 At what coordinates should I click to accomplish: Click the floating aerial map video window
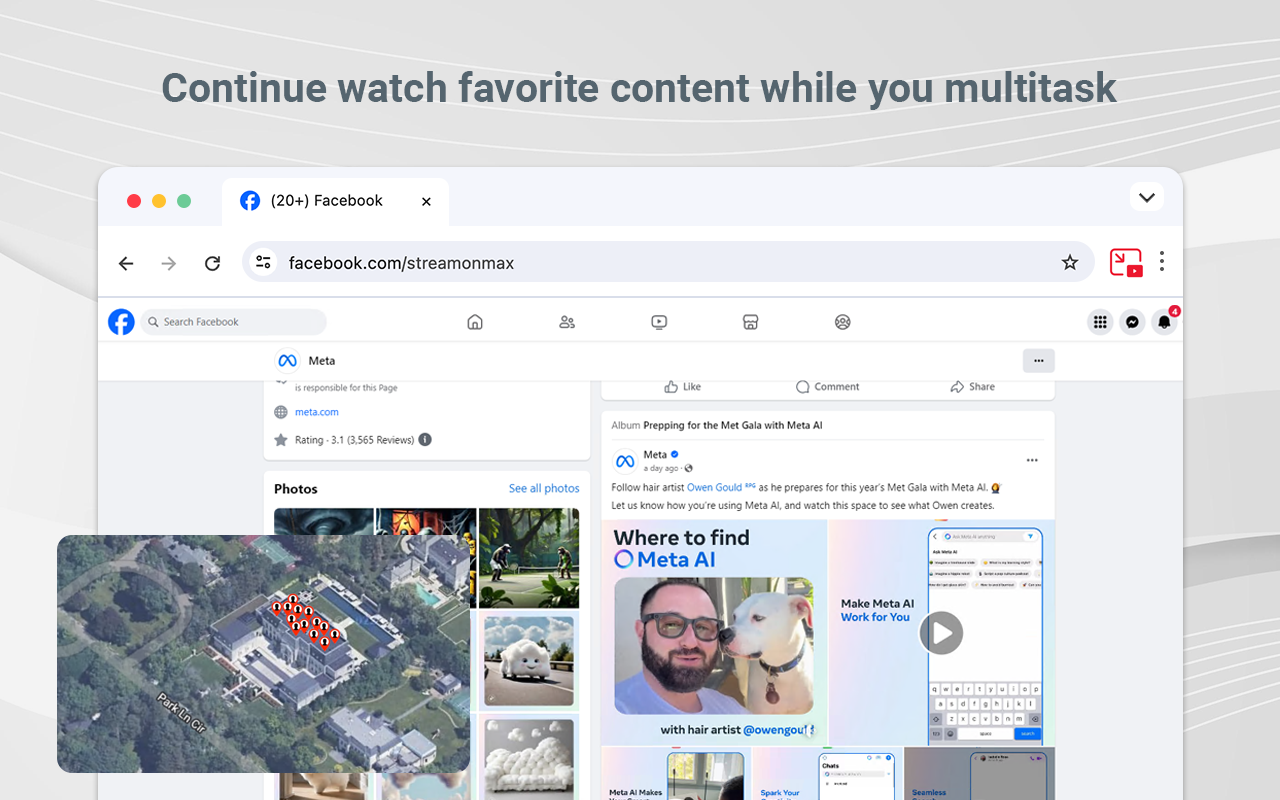tap(263, 654)
